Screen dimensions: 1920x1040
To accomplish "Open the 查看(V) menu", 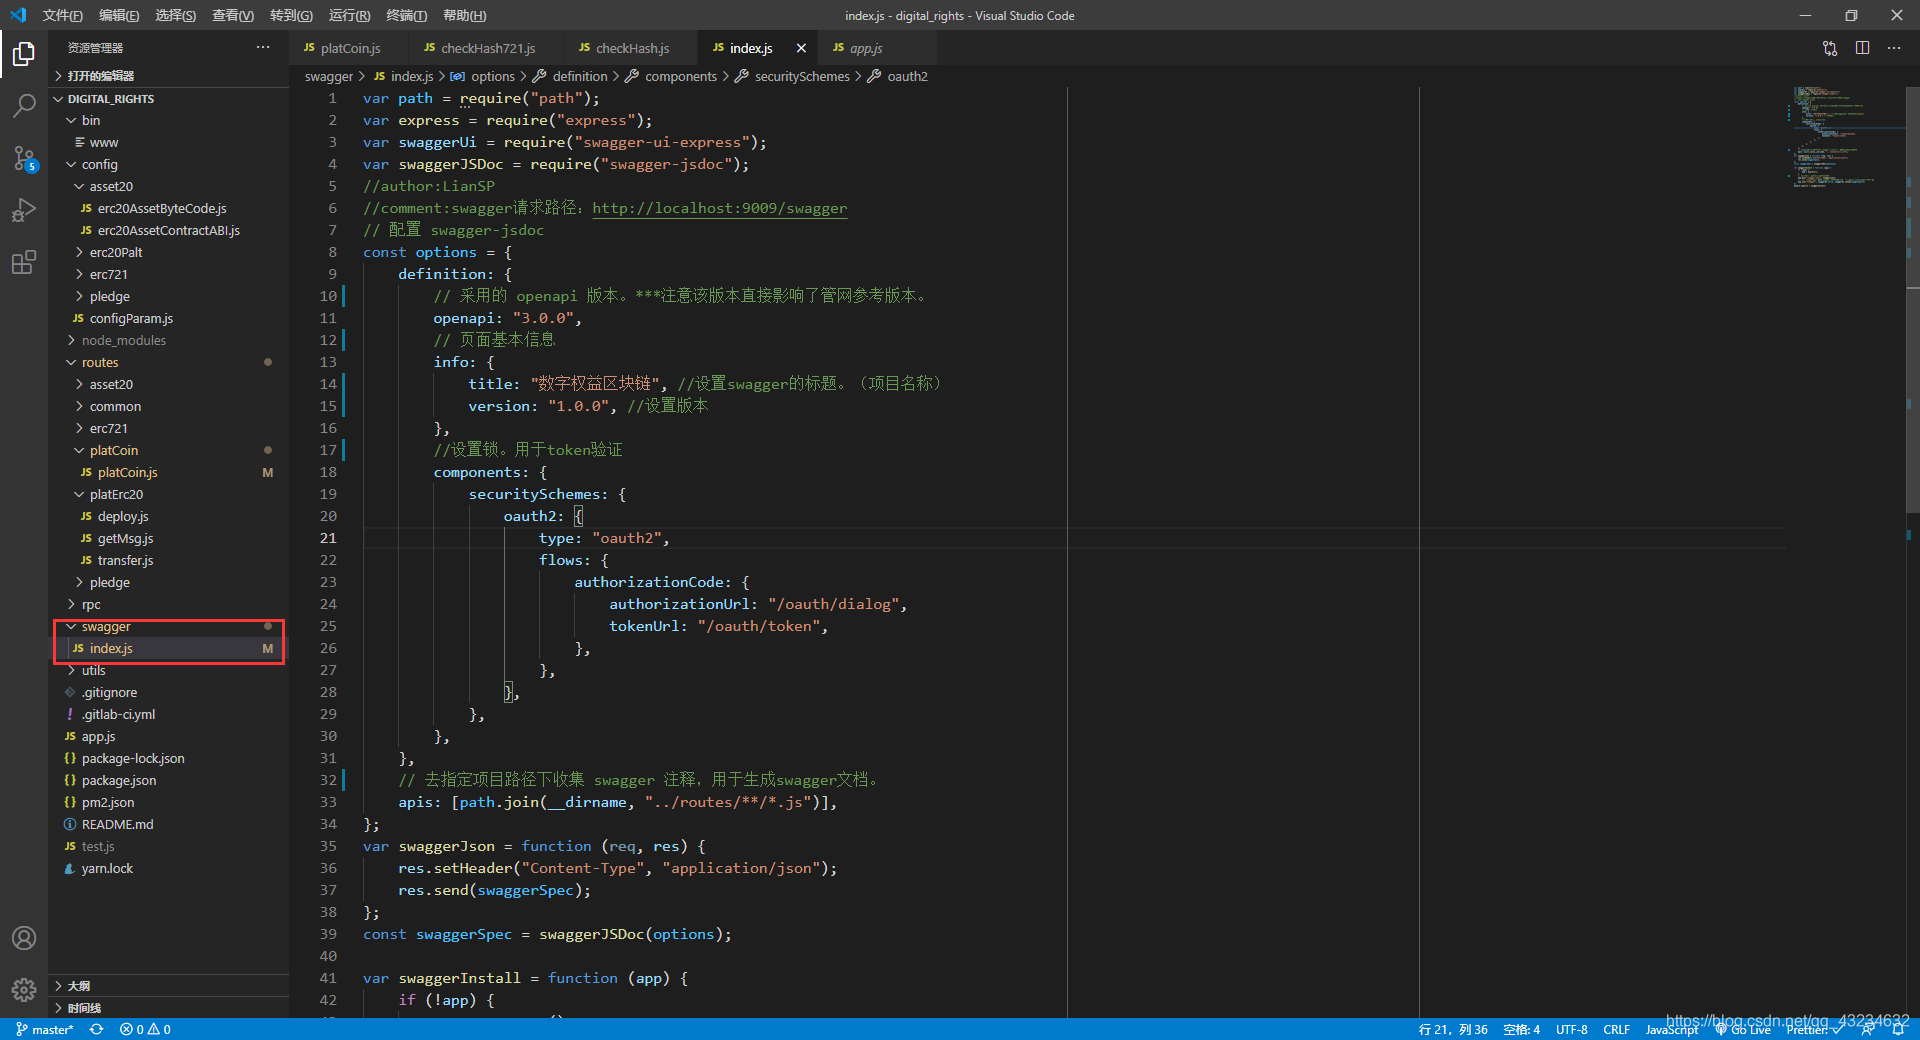I will tap(233, 15).
